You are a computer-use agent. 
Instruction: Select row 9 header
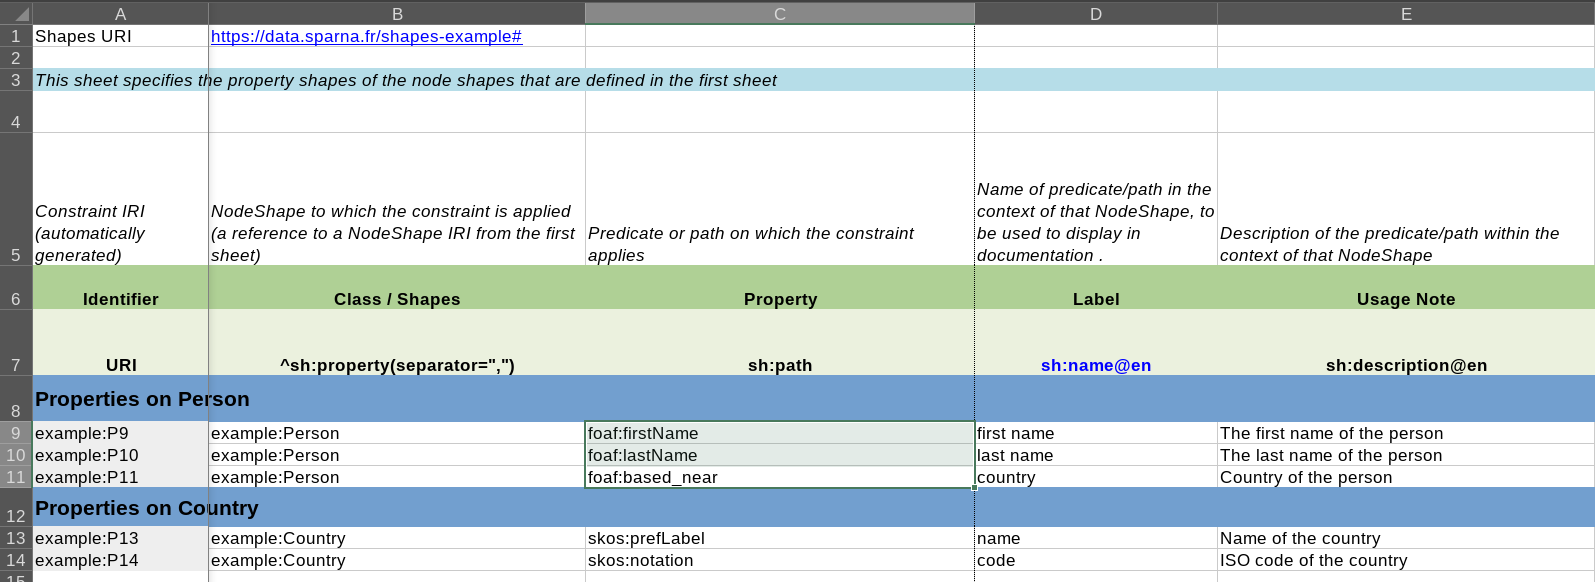[x=16, y=433]
